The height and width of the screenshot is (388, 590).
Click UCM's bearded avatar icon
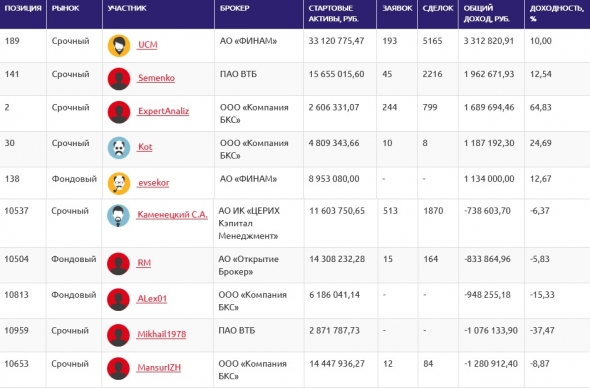pyautogui.click(x=119, y=46)
